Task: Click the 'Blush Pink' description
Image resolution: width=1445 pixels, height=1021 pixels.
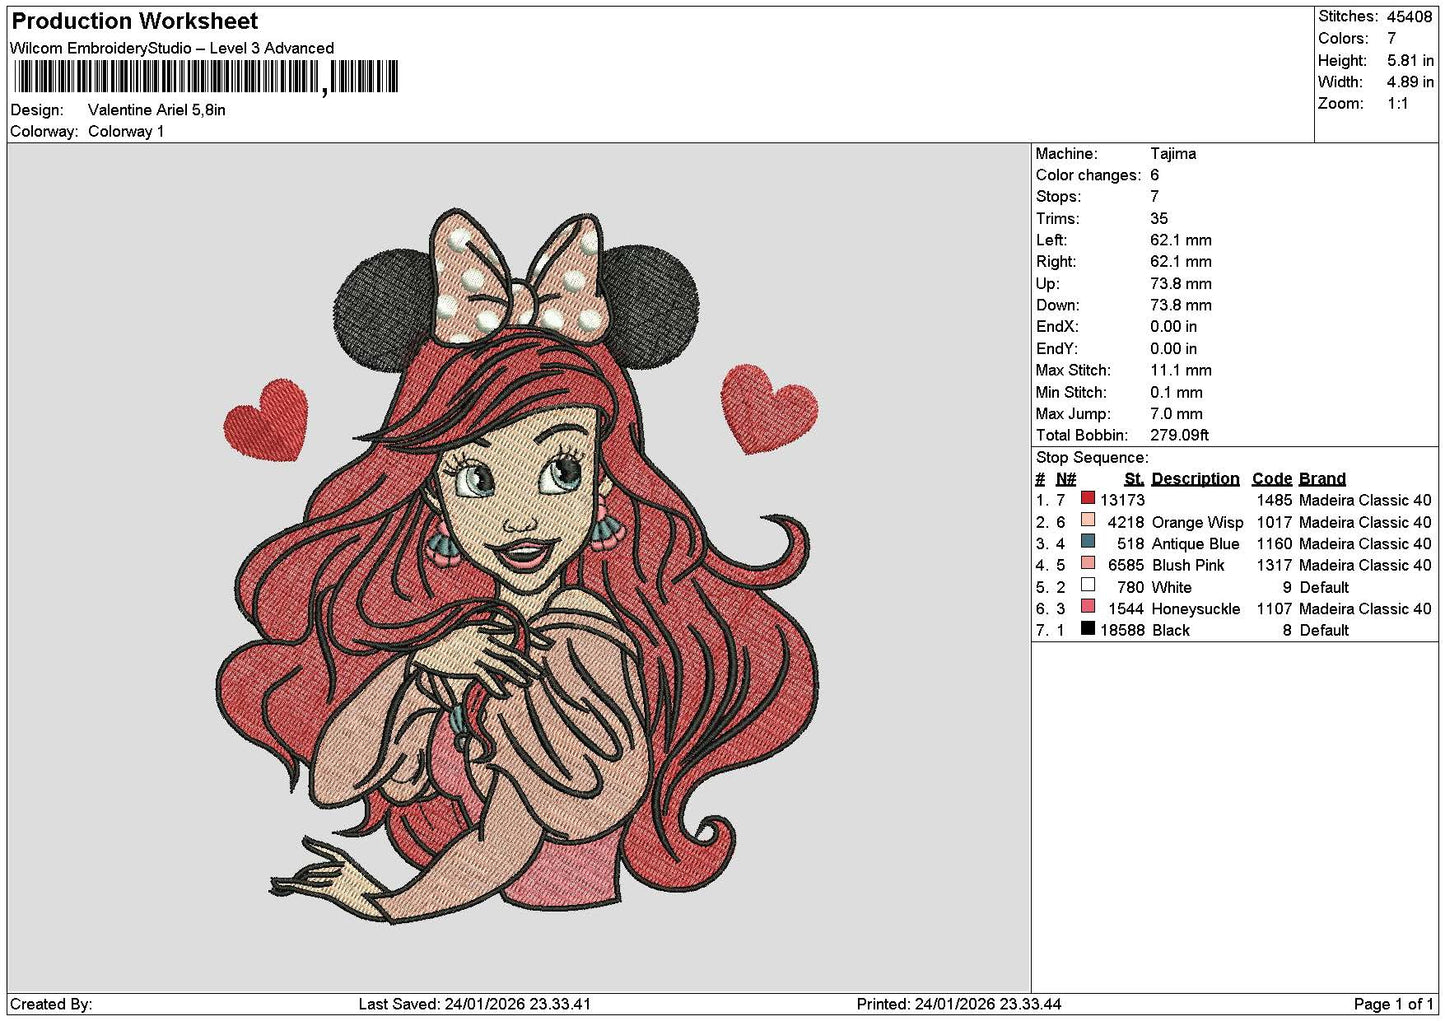Action: [1188, 565]
